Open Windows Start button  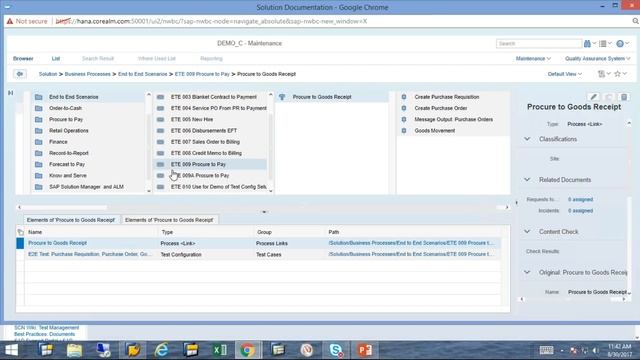click(x=11, y=350)
